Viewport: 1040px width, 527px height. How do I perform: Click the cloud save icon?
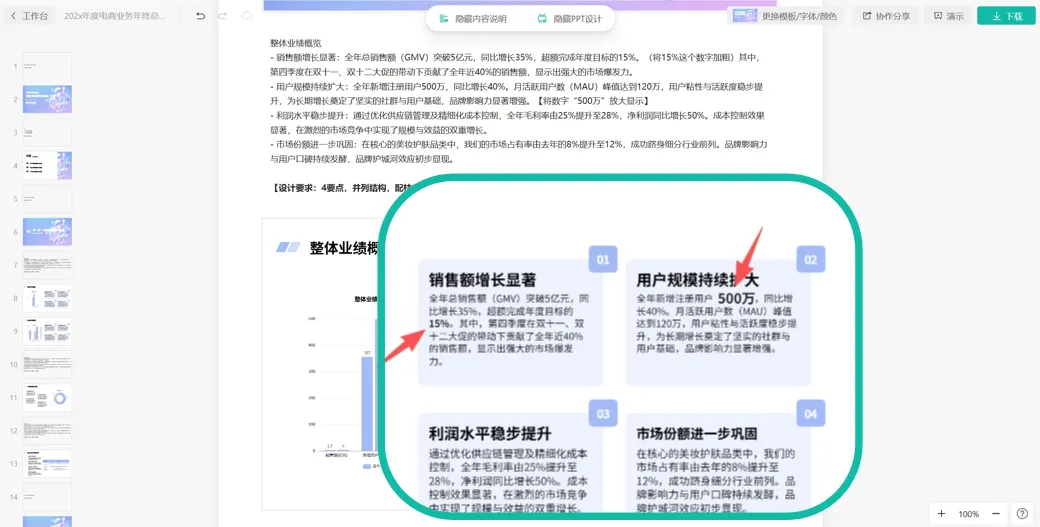(x=248, y=16)
